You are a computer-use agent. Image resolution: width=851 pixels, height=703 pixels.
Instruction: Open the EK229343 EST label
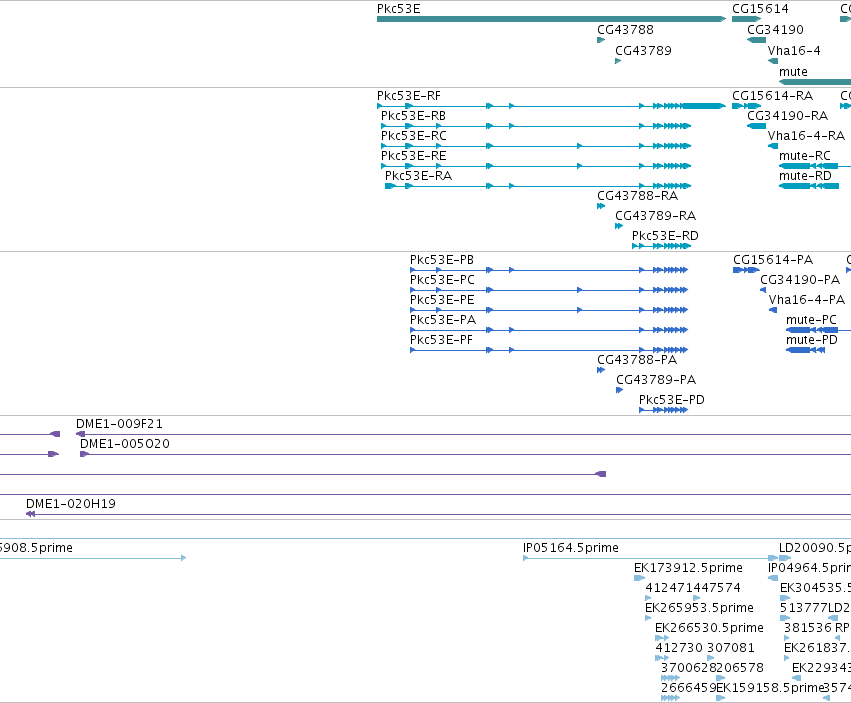pyautogui.click(x=821, y=668)
